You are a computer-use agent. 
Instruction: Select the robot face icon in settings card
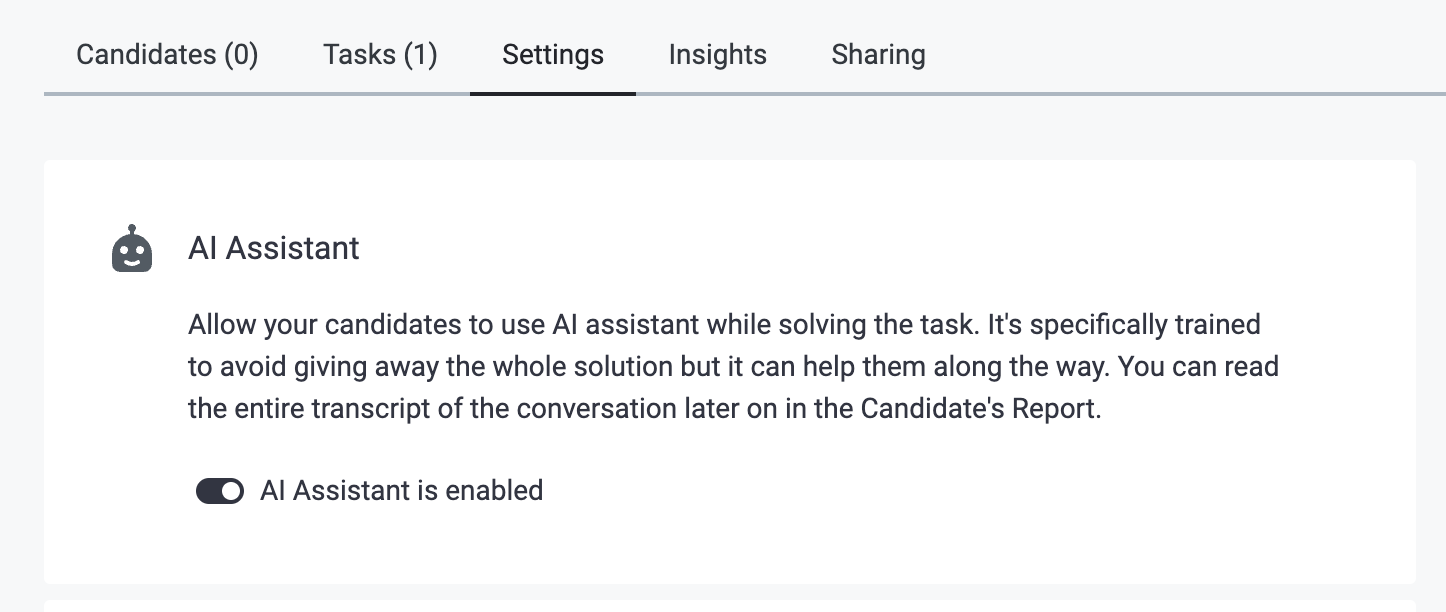click(x=131, y=248)
